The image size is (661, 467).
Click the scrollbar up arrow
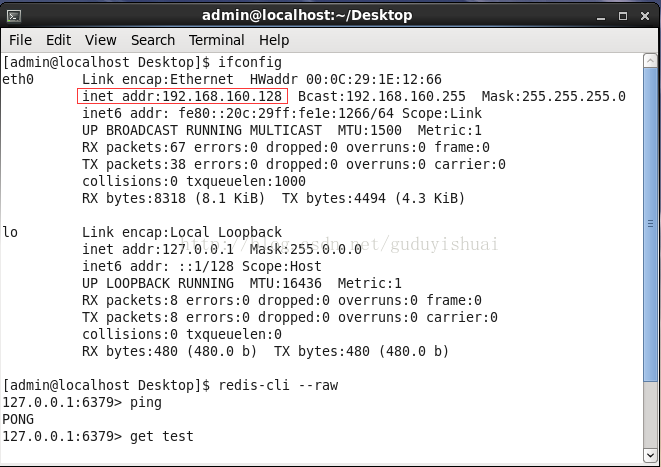point(650,61)
